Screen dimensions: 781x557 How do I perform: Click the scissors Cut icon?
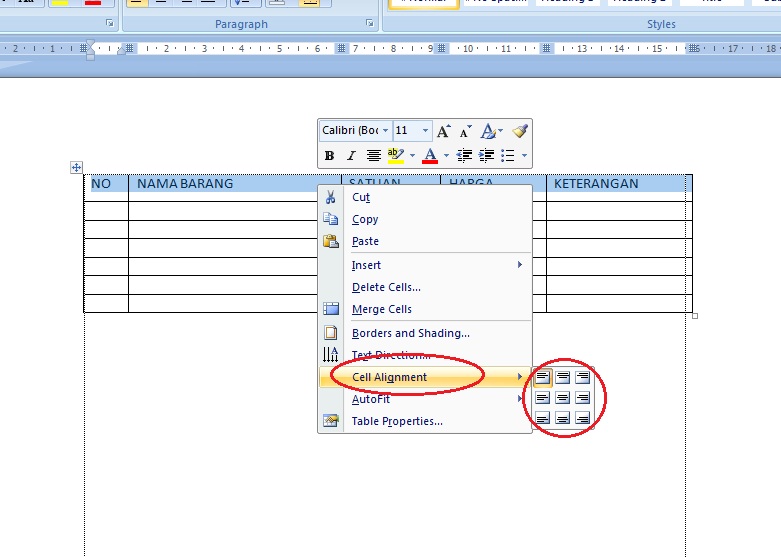pyautogui.click(x=330, y=197)
